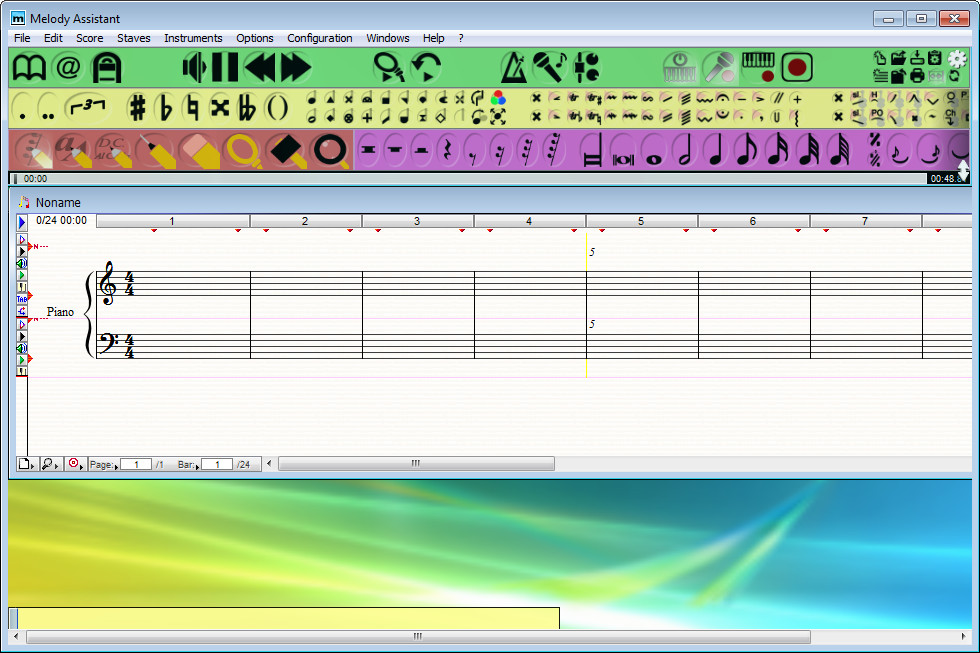
Task: Select the pencil note-editing tool
Action: (x=32, y=151)
